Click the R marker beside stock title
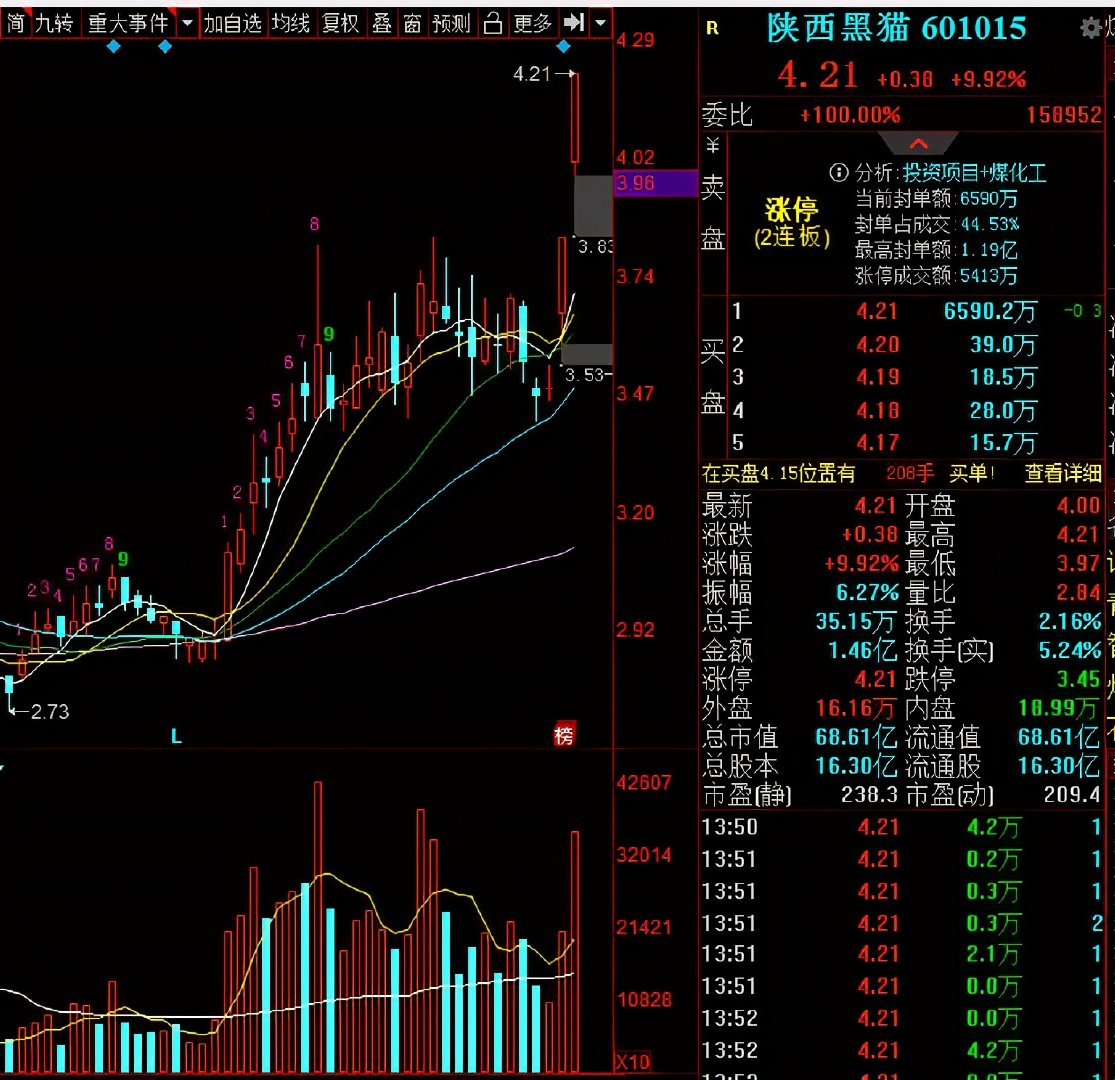The width and height of the screenshot is (1115, 1080). (x=712, y=29)
